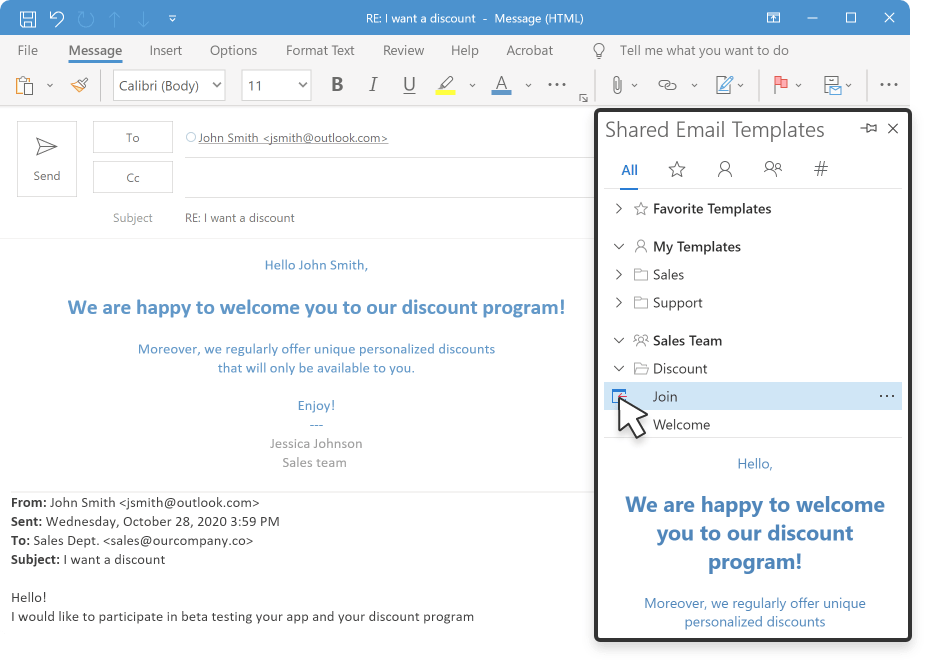Click the Follow Up red flag icon
The height and width of the screenshot is (666, 930).
click(x=780, y=86)
